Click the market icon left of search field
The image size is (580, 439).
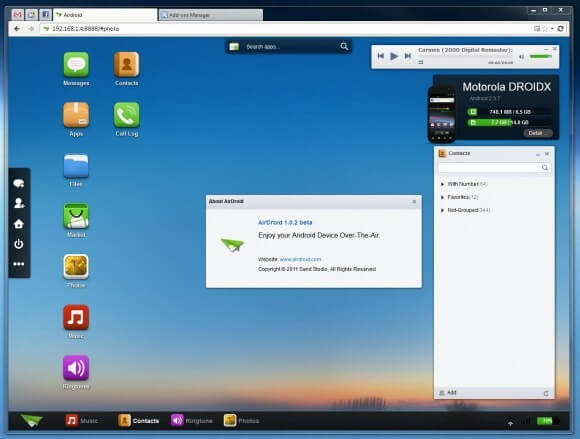coord(234,47)
